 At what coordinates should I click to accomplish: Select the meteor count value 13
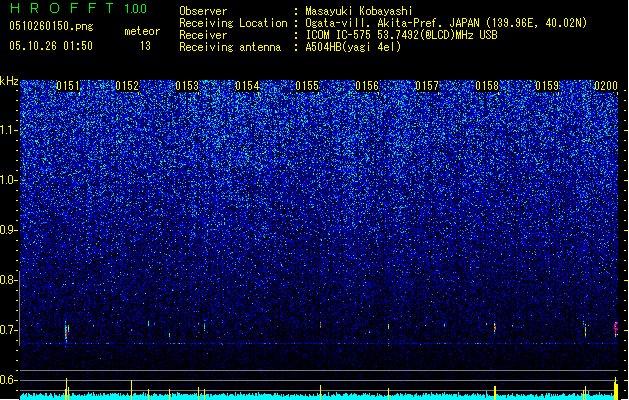pos(146,46)
